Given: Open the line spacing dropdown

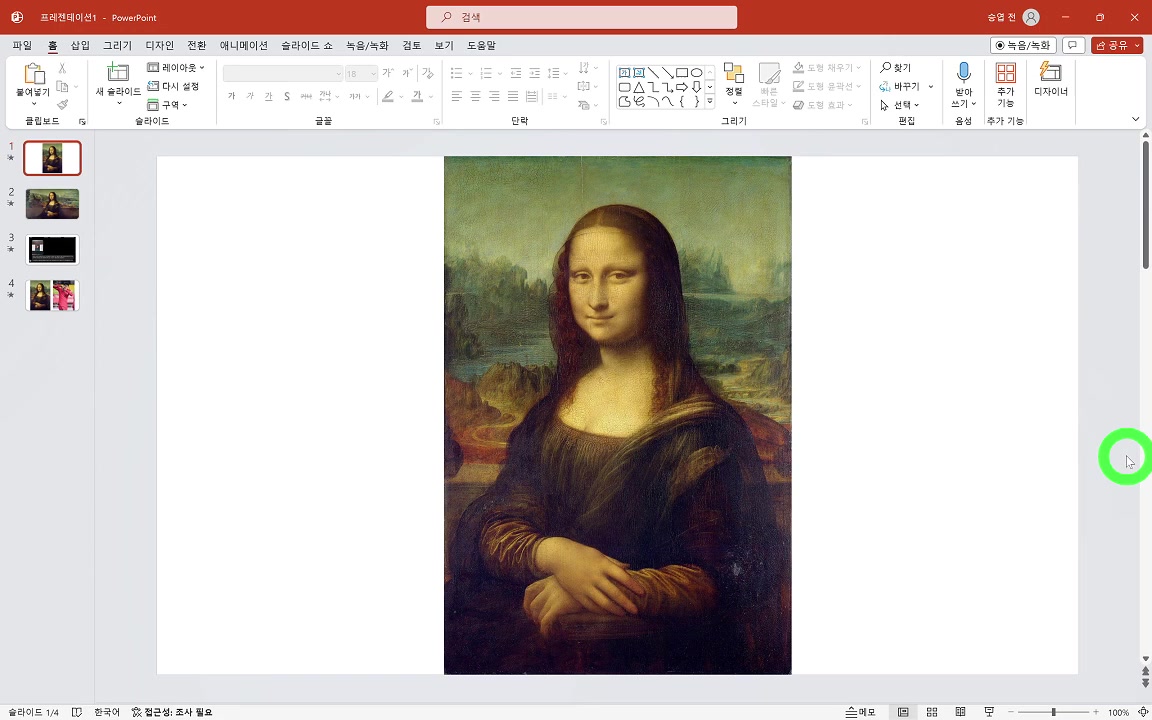Looking at the screenshot, I should [x=554, y=73].
